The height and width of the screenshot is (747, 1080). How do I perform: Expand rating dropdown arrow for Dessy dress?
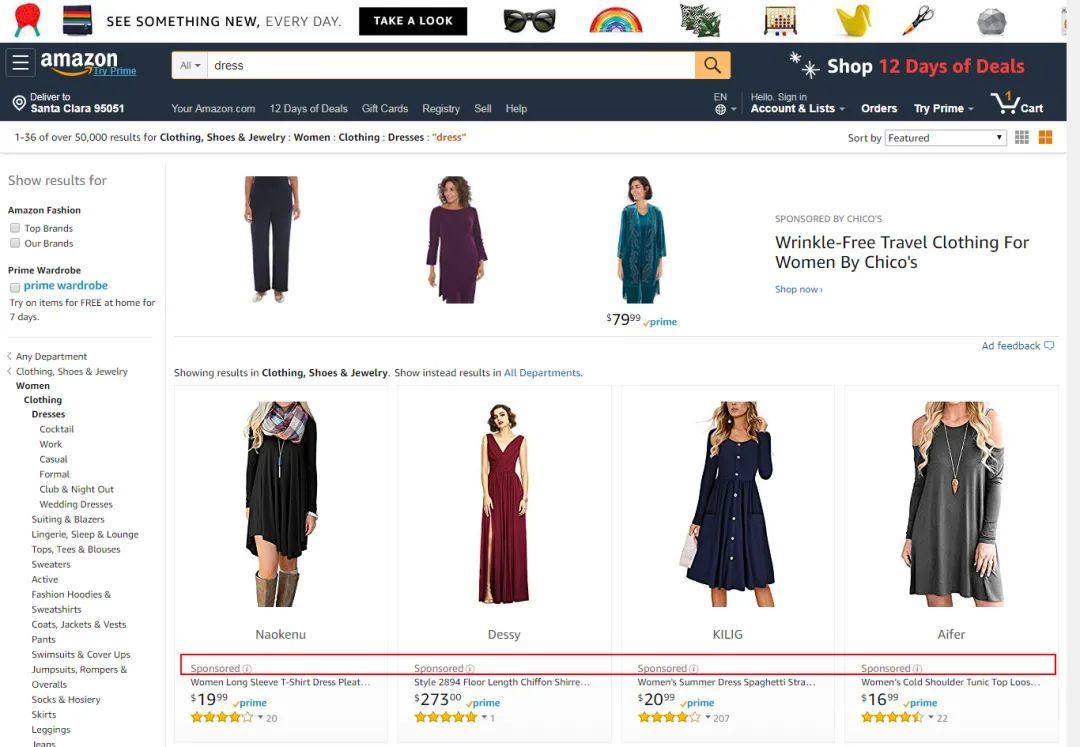[484, 718]
